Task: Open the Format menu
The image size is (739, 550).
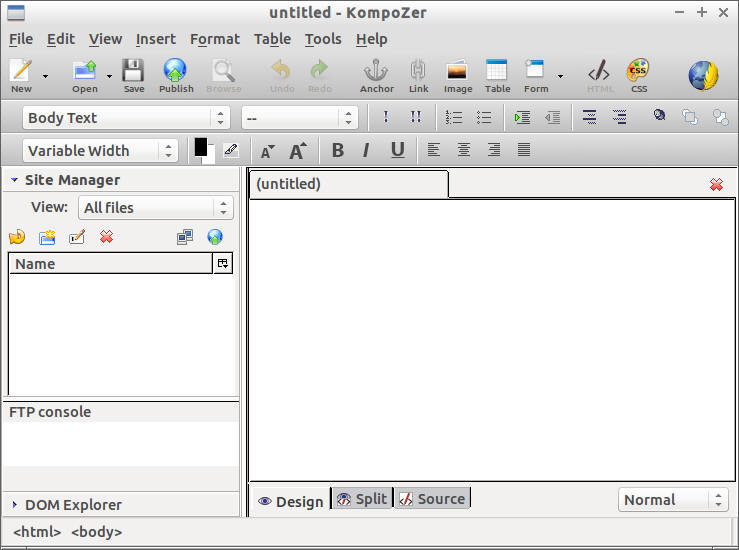Action: tap(215, 39)
